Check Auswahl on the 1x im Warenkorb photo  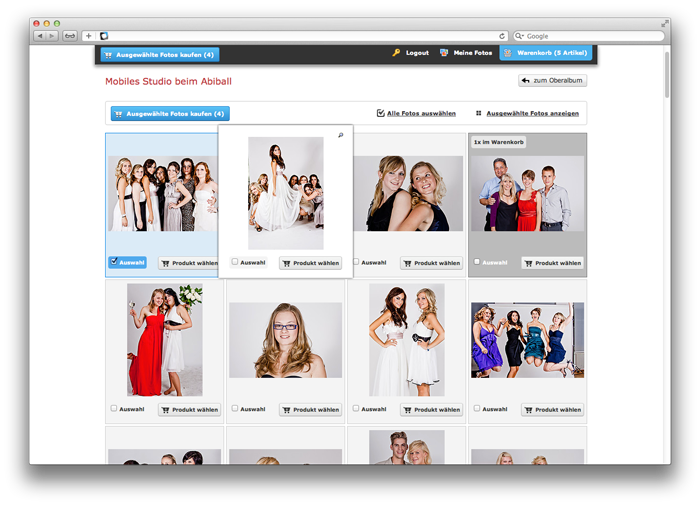[477, 262]
